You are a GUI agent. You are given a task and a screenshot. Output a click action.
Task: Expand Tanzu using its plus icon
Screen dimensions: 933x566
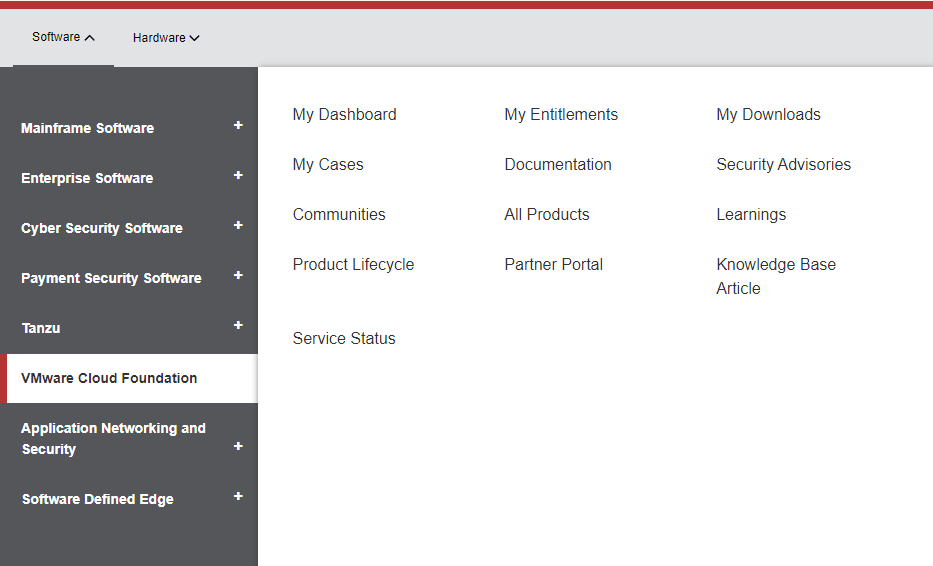[238, 326]
